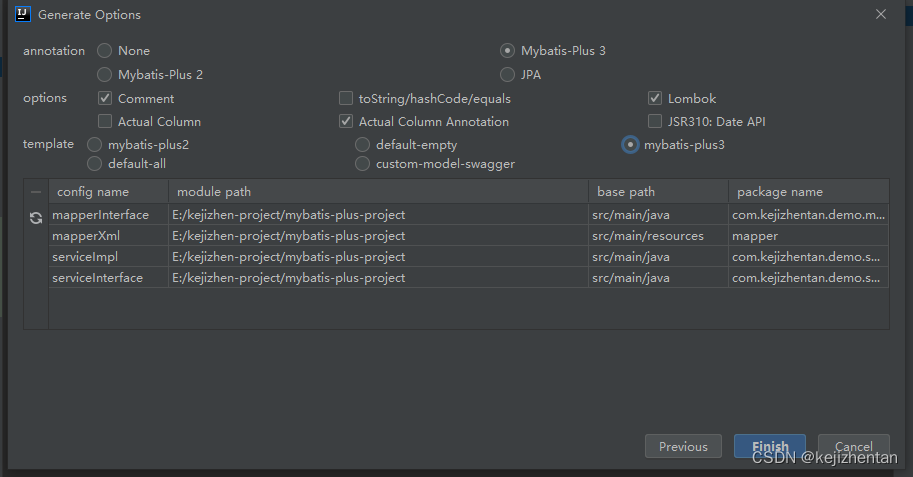Enable the Actual Column checkbox
Image resolution: width=913 pixels, height=477 pixels.
[105, 121]
